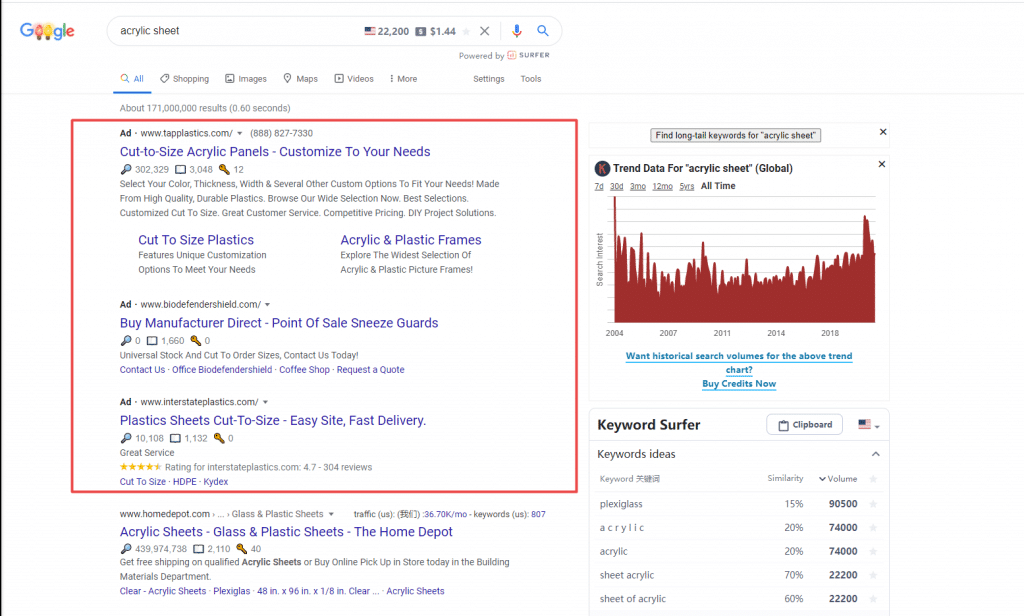This screenshot has height=616, width=1024.
Task: Switch to the Videos tab
Action: [x=354, y=78]
